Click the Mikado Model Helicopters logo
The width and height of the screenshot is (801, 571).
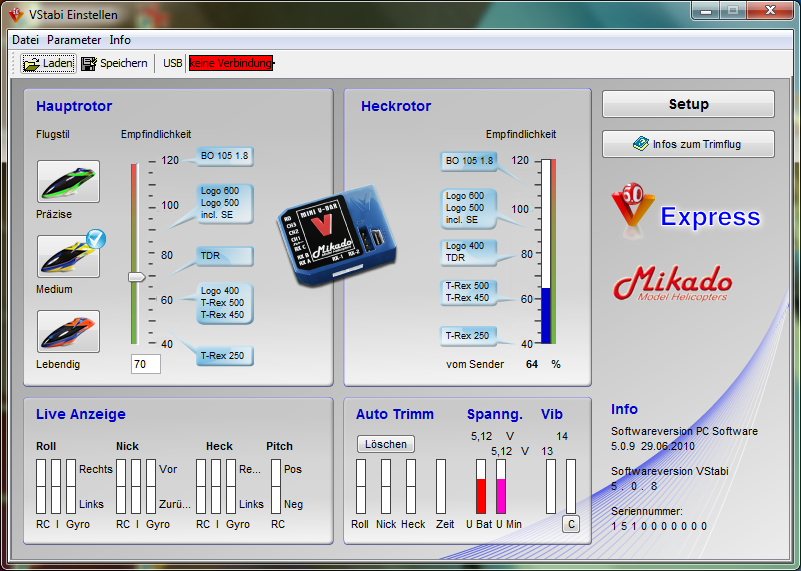pos(673,283)
